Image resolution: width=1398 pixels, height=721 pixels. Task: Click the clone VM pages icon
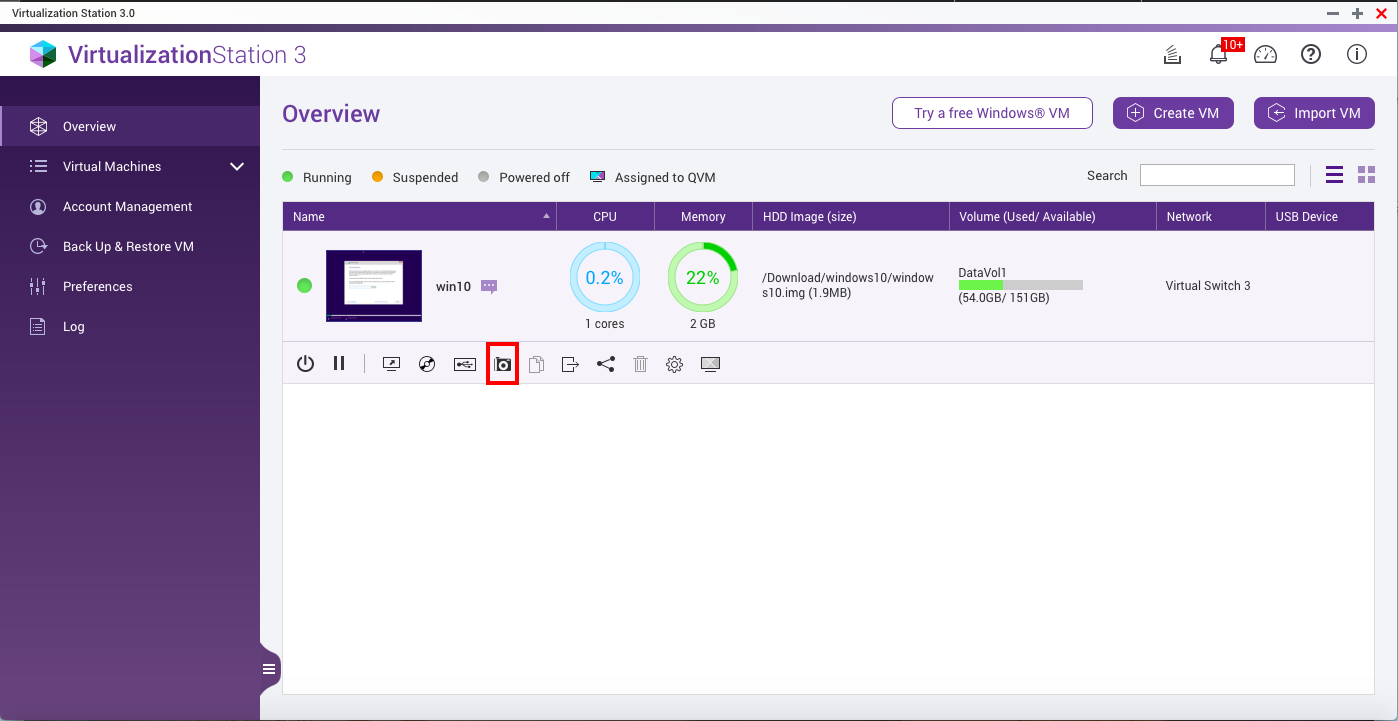tap(536, 364)
